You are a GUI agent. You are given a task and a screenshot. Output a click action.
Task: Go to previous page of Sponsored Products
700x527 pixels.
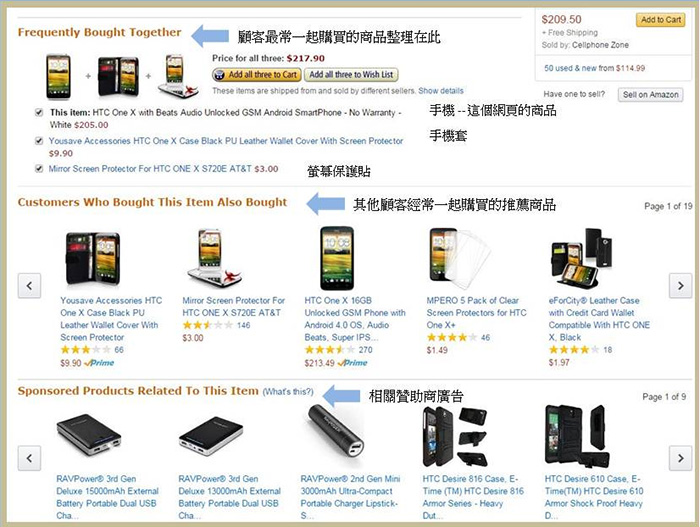pyautogui.click(x=29, y=458)
